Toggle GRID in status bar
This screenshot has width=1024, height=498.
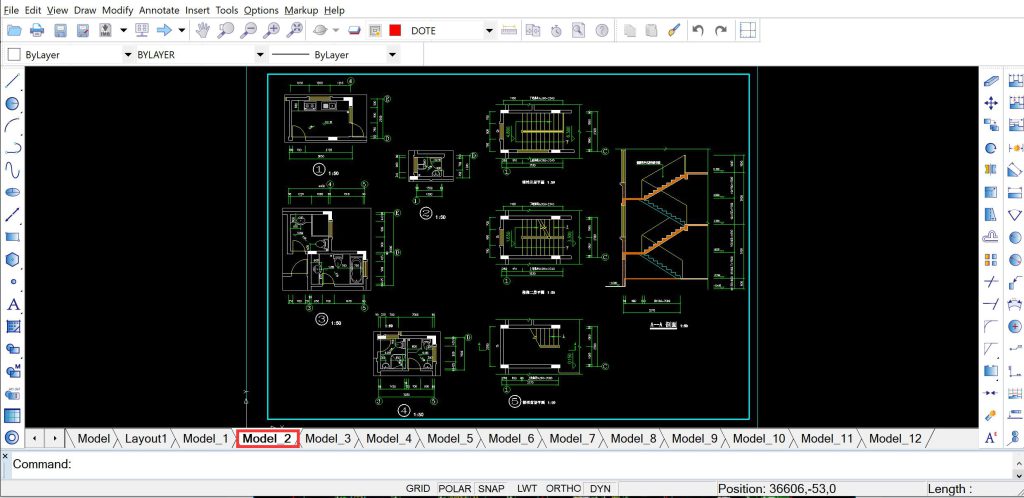point(418,488)
